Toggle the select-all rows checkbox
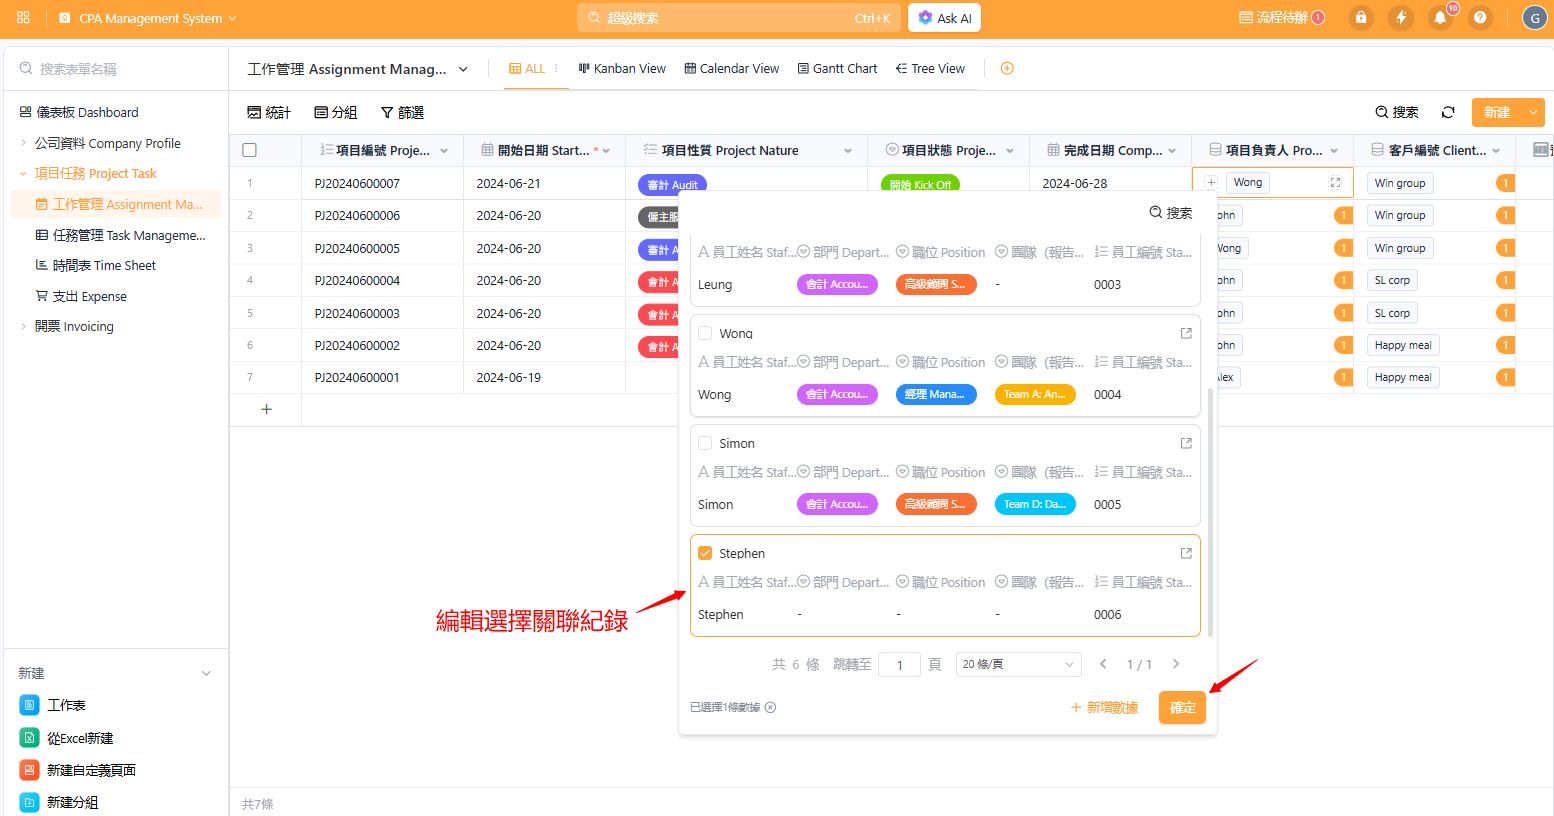 250,150
